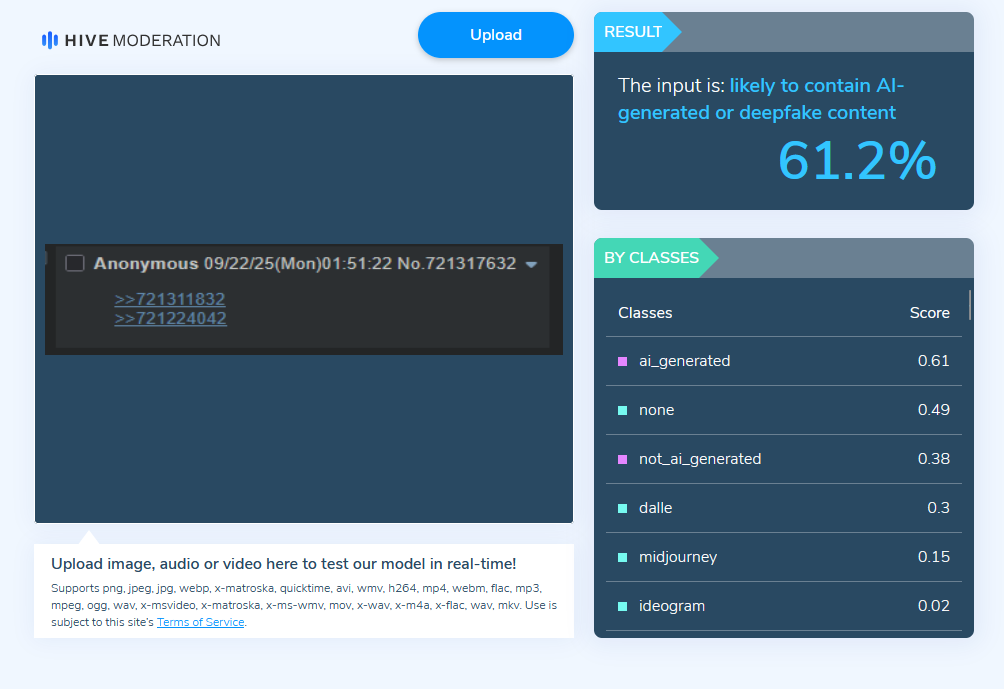Tick the checkbox beside Anonymous post
Viewport: 1004px width, 689px height.
click(75, 263)
